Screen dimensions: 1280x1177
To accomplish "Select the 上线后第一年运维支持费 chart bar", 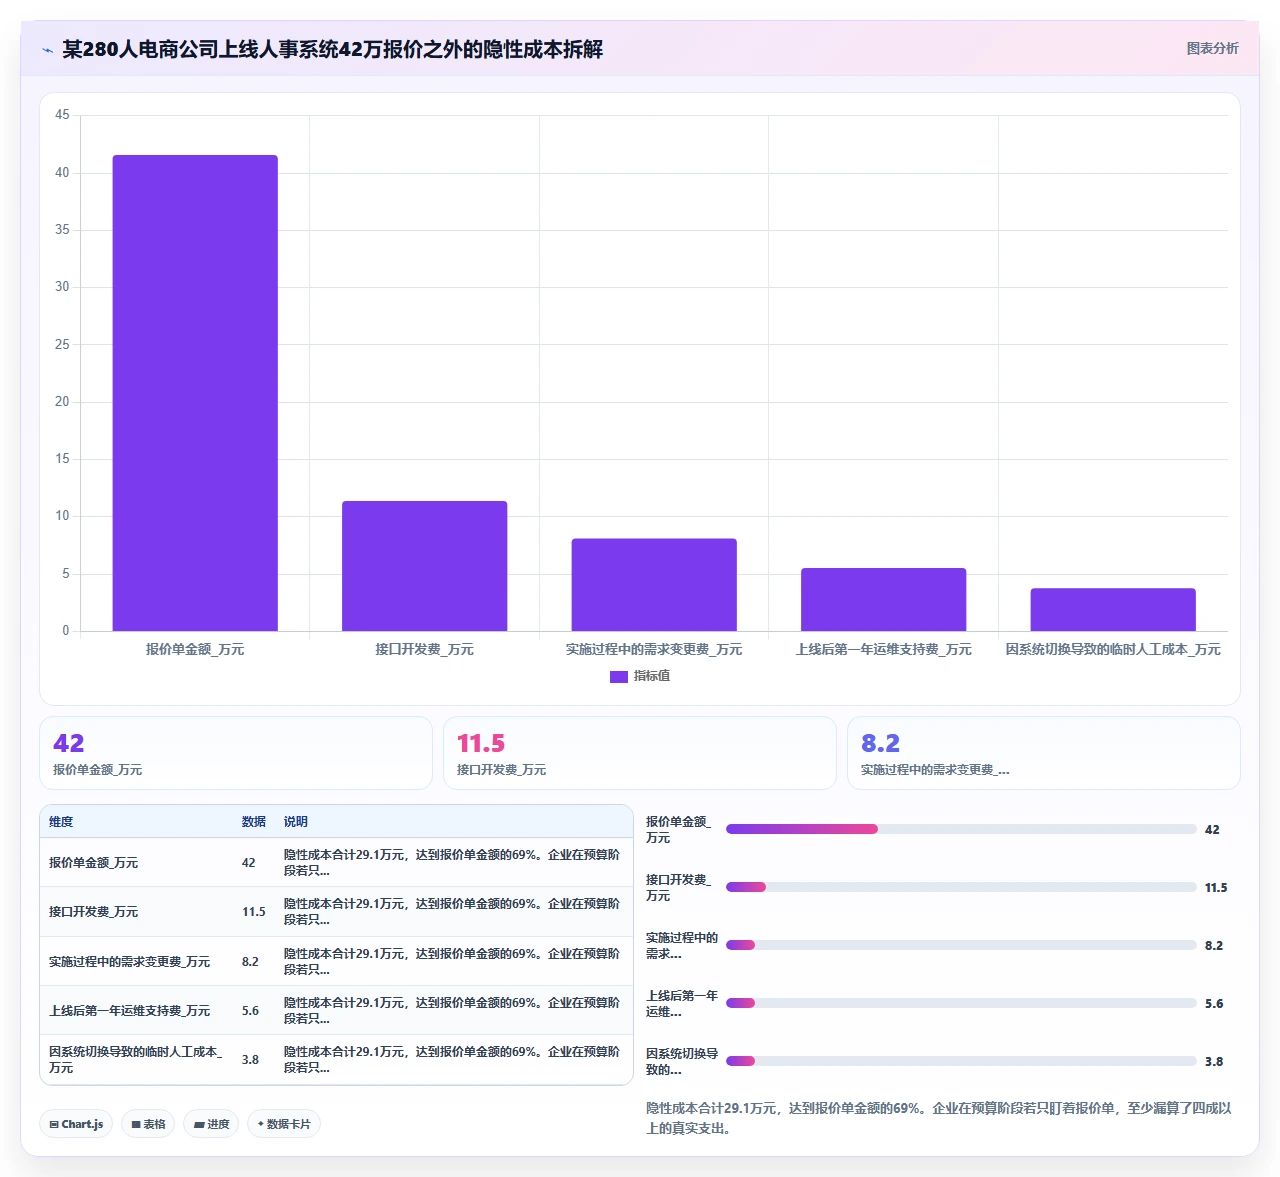I will click(x=884, y=600).
